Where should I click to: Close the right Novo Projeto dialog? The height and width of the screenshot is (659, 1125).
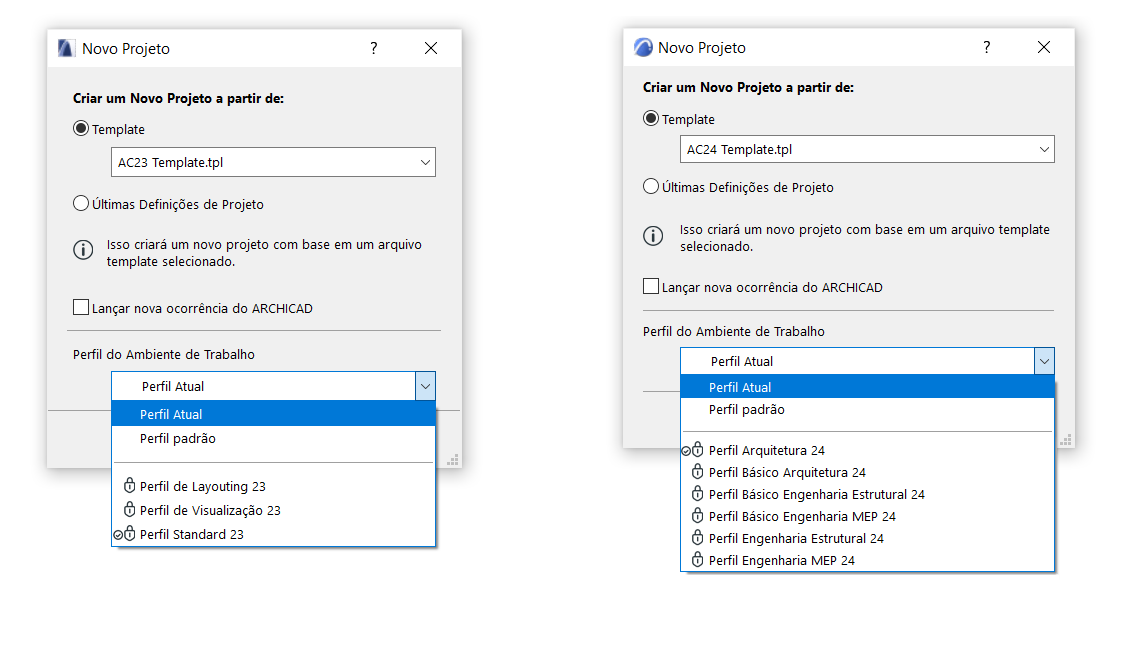1043,47
